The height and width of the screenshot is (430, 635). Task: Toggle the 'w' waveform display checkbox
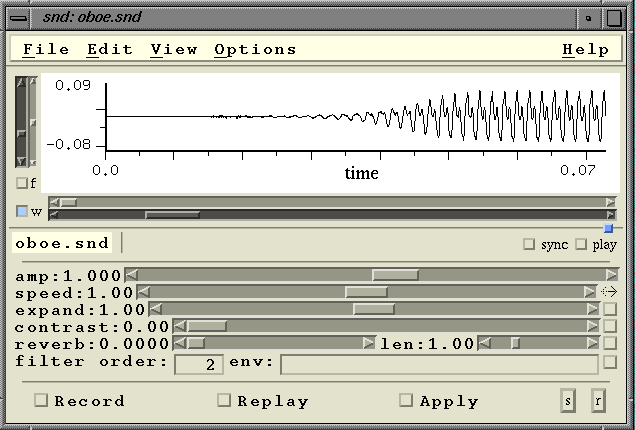point(22,211)
